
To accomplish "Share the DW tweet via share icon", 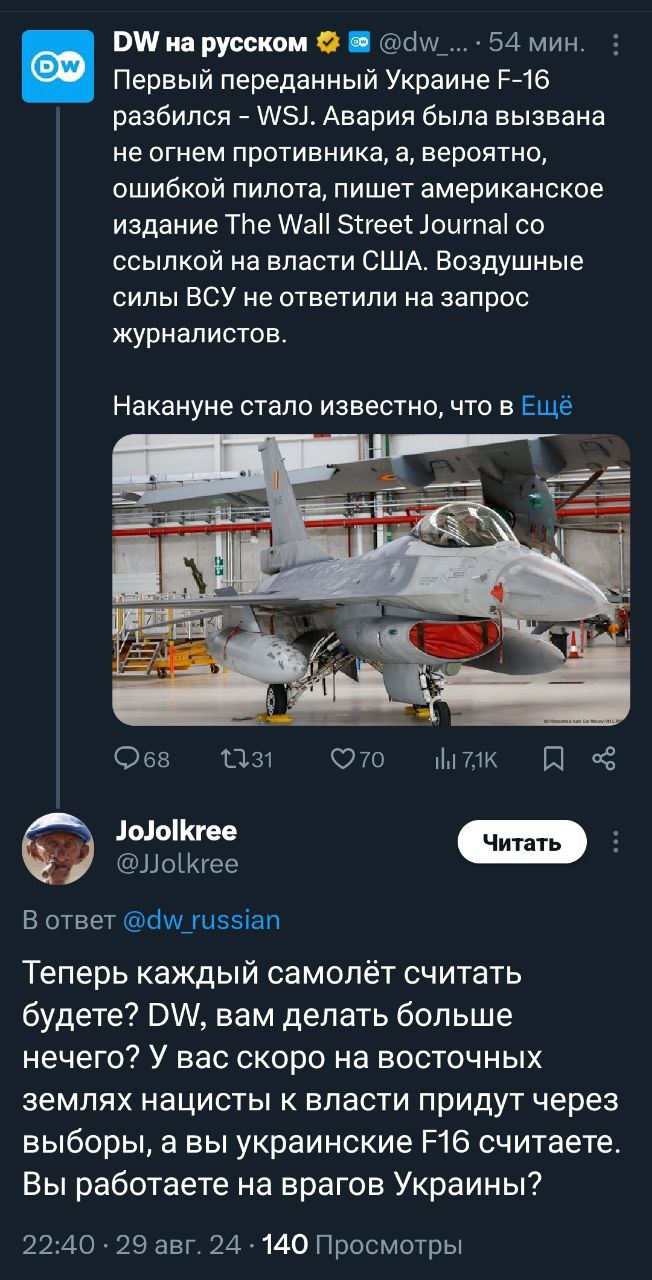I will point(604,760).
